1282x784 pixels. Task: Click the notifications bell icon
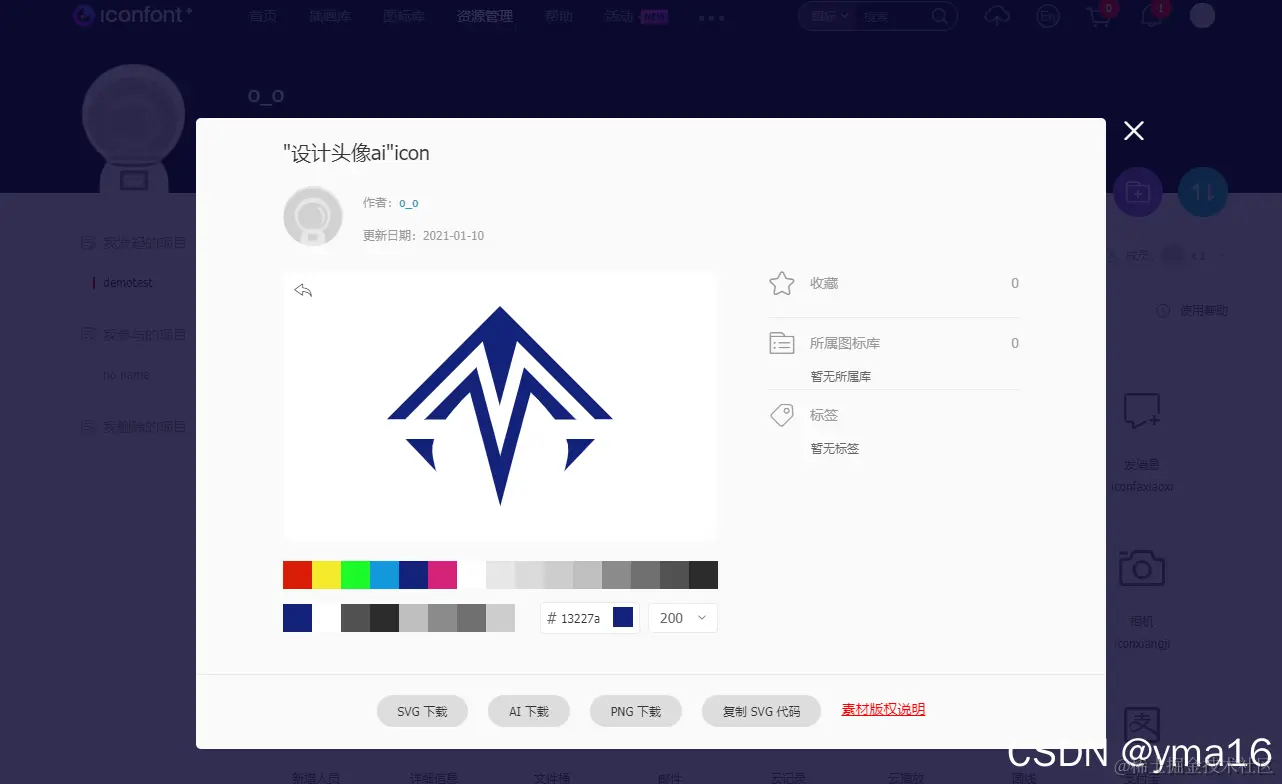click(x=1149, y=16)
